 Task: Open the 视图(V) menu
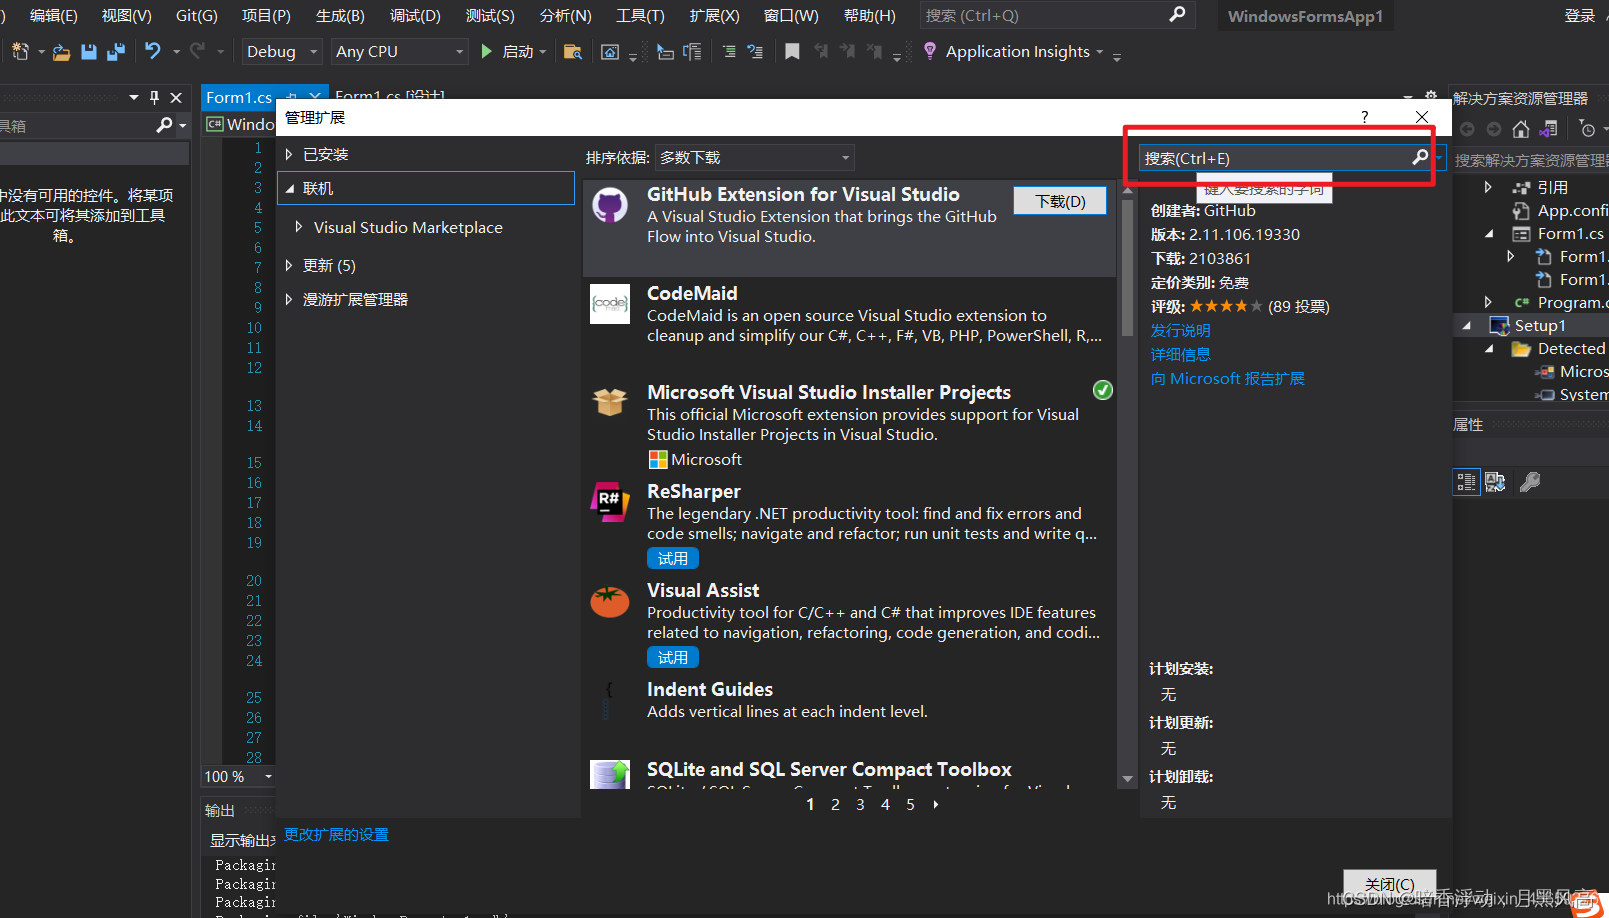click(x=127, y=15)
